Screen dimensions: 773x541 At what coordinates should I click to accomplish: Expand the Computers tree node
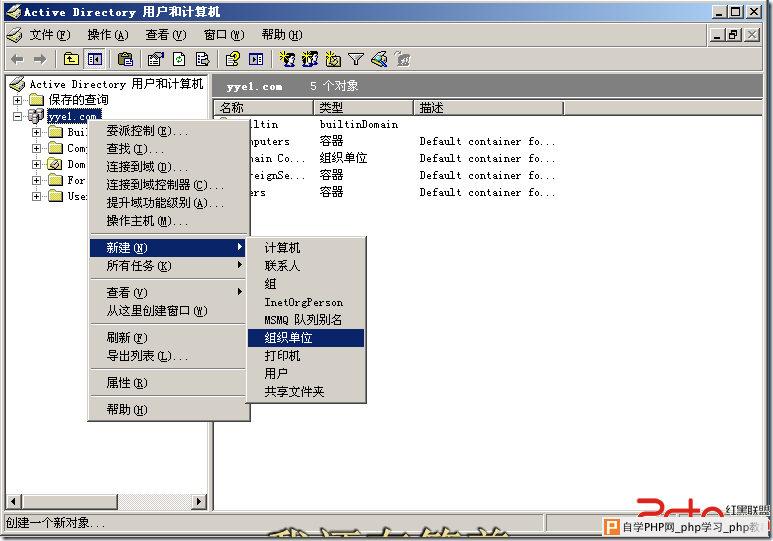pos(36,148)
